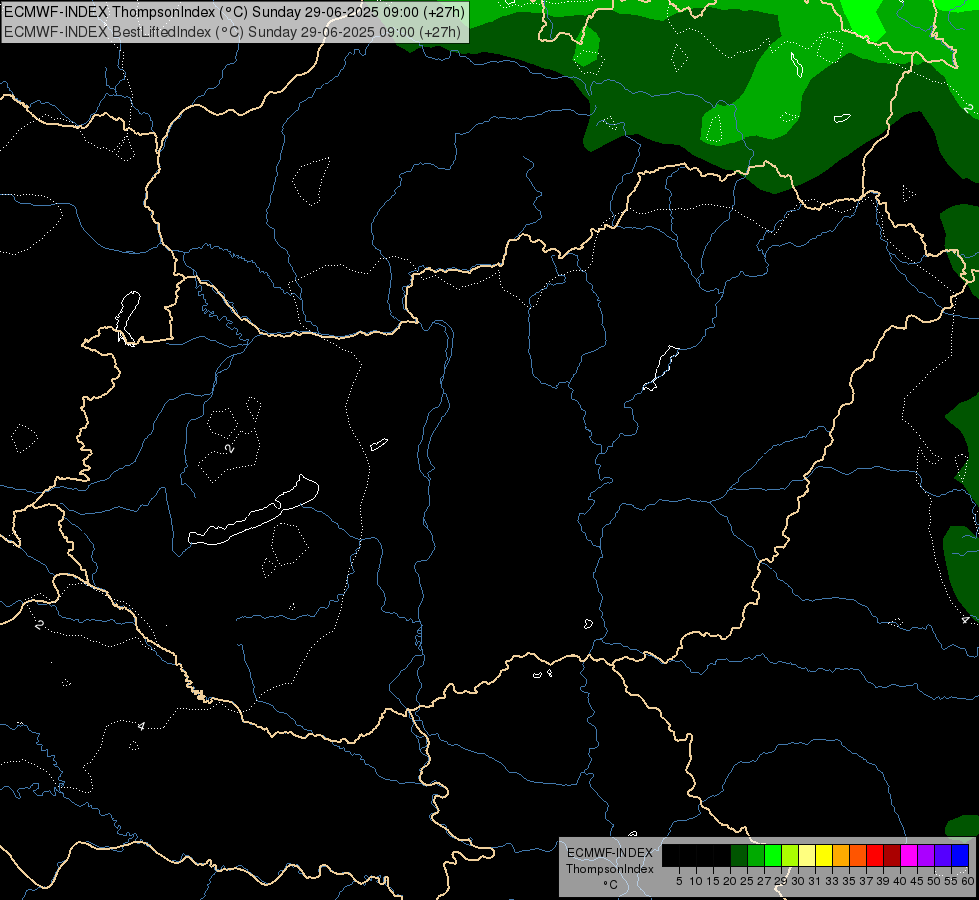The height and width of the screenshot is (900, 979).
Task: Click the ThompsonIndex title line in header
Action: tap(234, 11)
